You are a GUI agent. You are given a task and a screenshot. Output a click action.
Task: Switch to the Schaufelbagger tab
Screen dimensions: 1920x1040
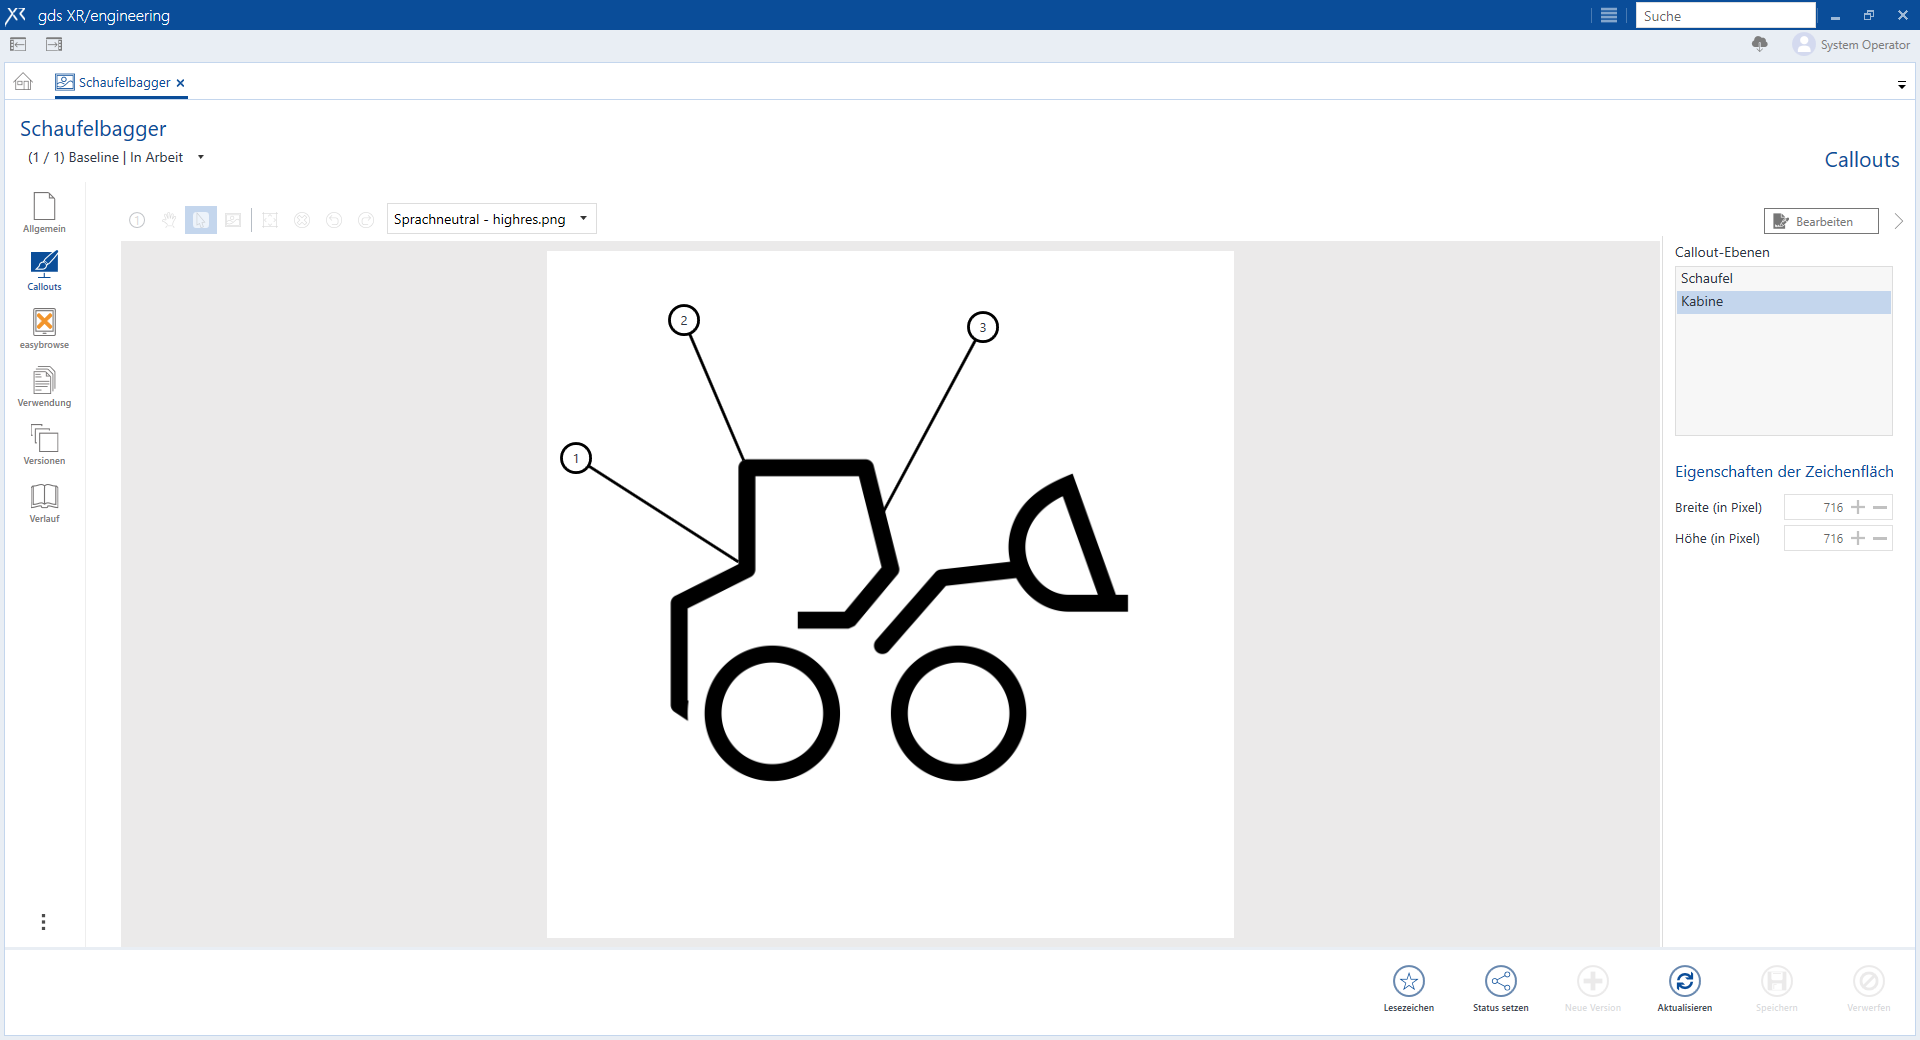pos(124,82)
